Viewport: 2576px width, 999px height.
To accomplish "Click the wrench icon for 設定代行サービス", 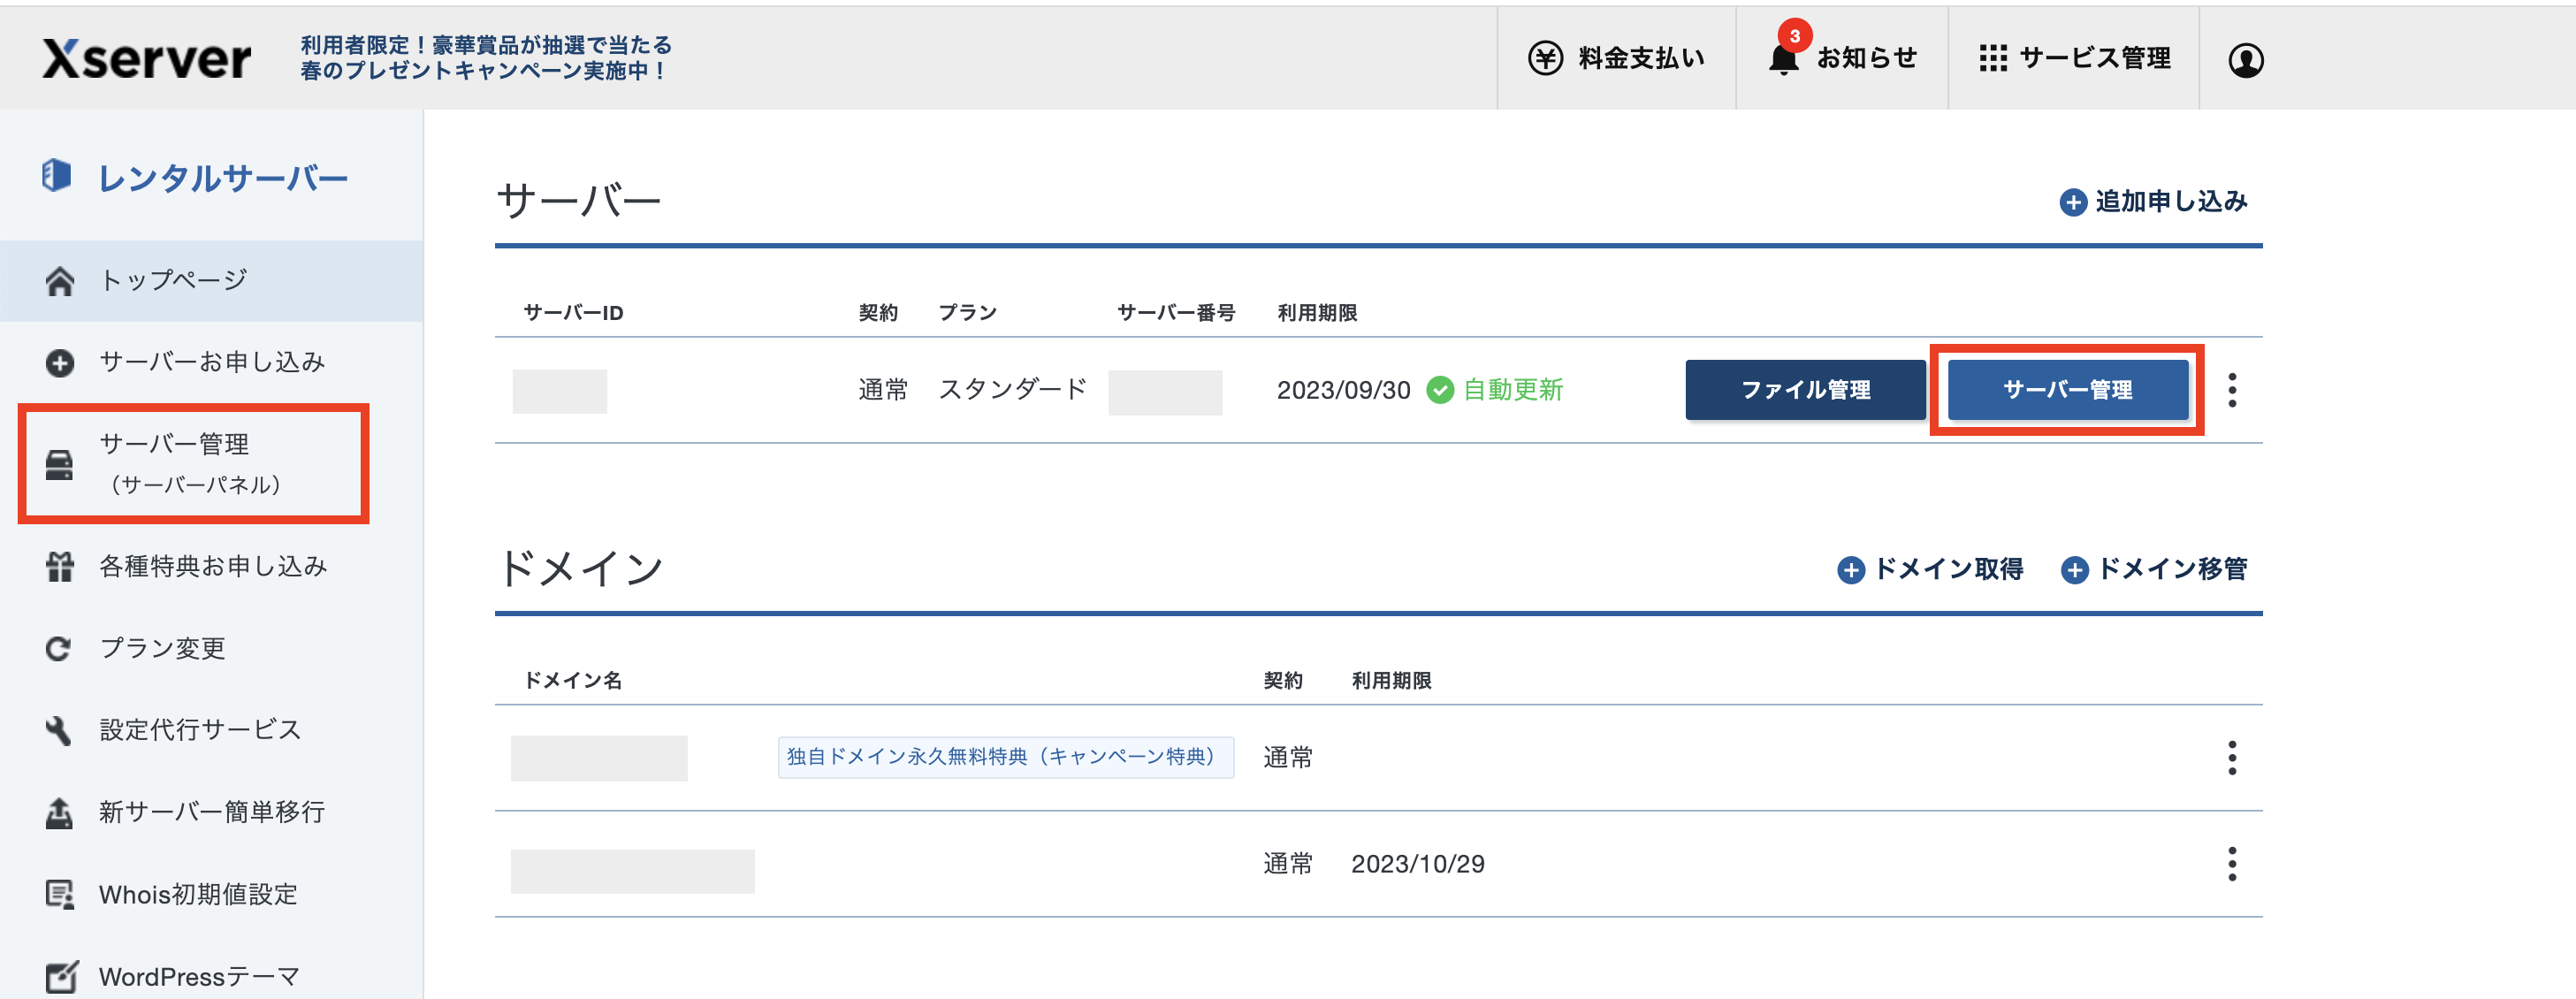I will [x=59, y=731].
